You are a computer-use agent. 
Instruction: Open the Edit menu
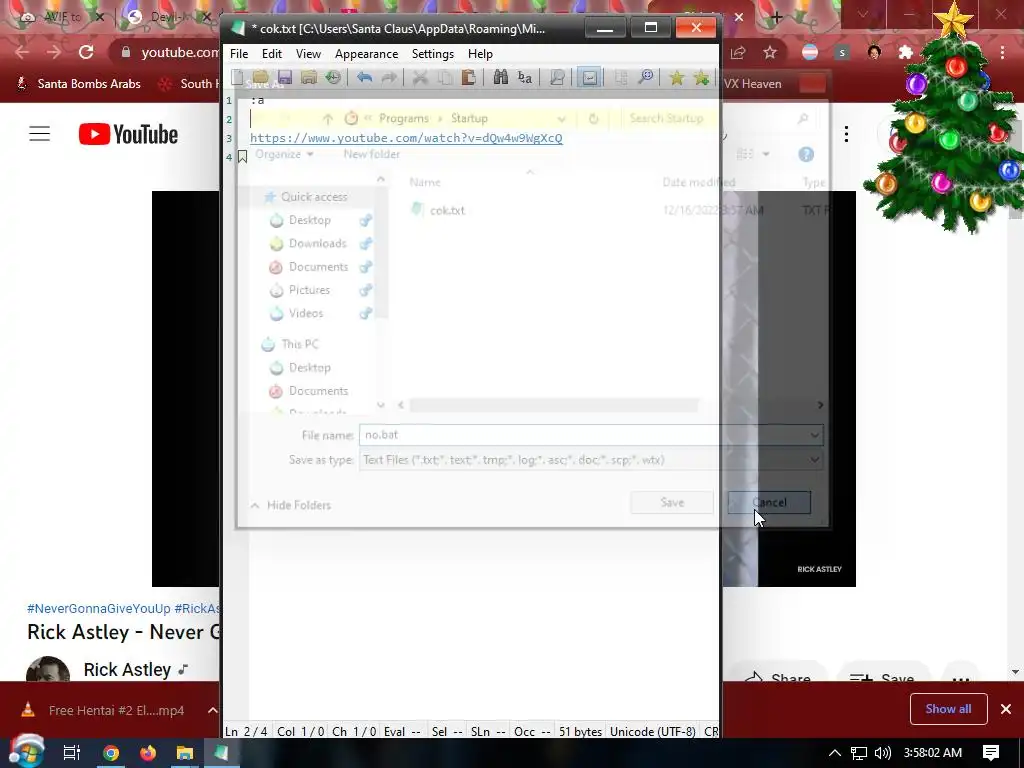pos(272,54)
